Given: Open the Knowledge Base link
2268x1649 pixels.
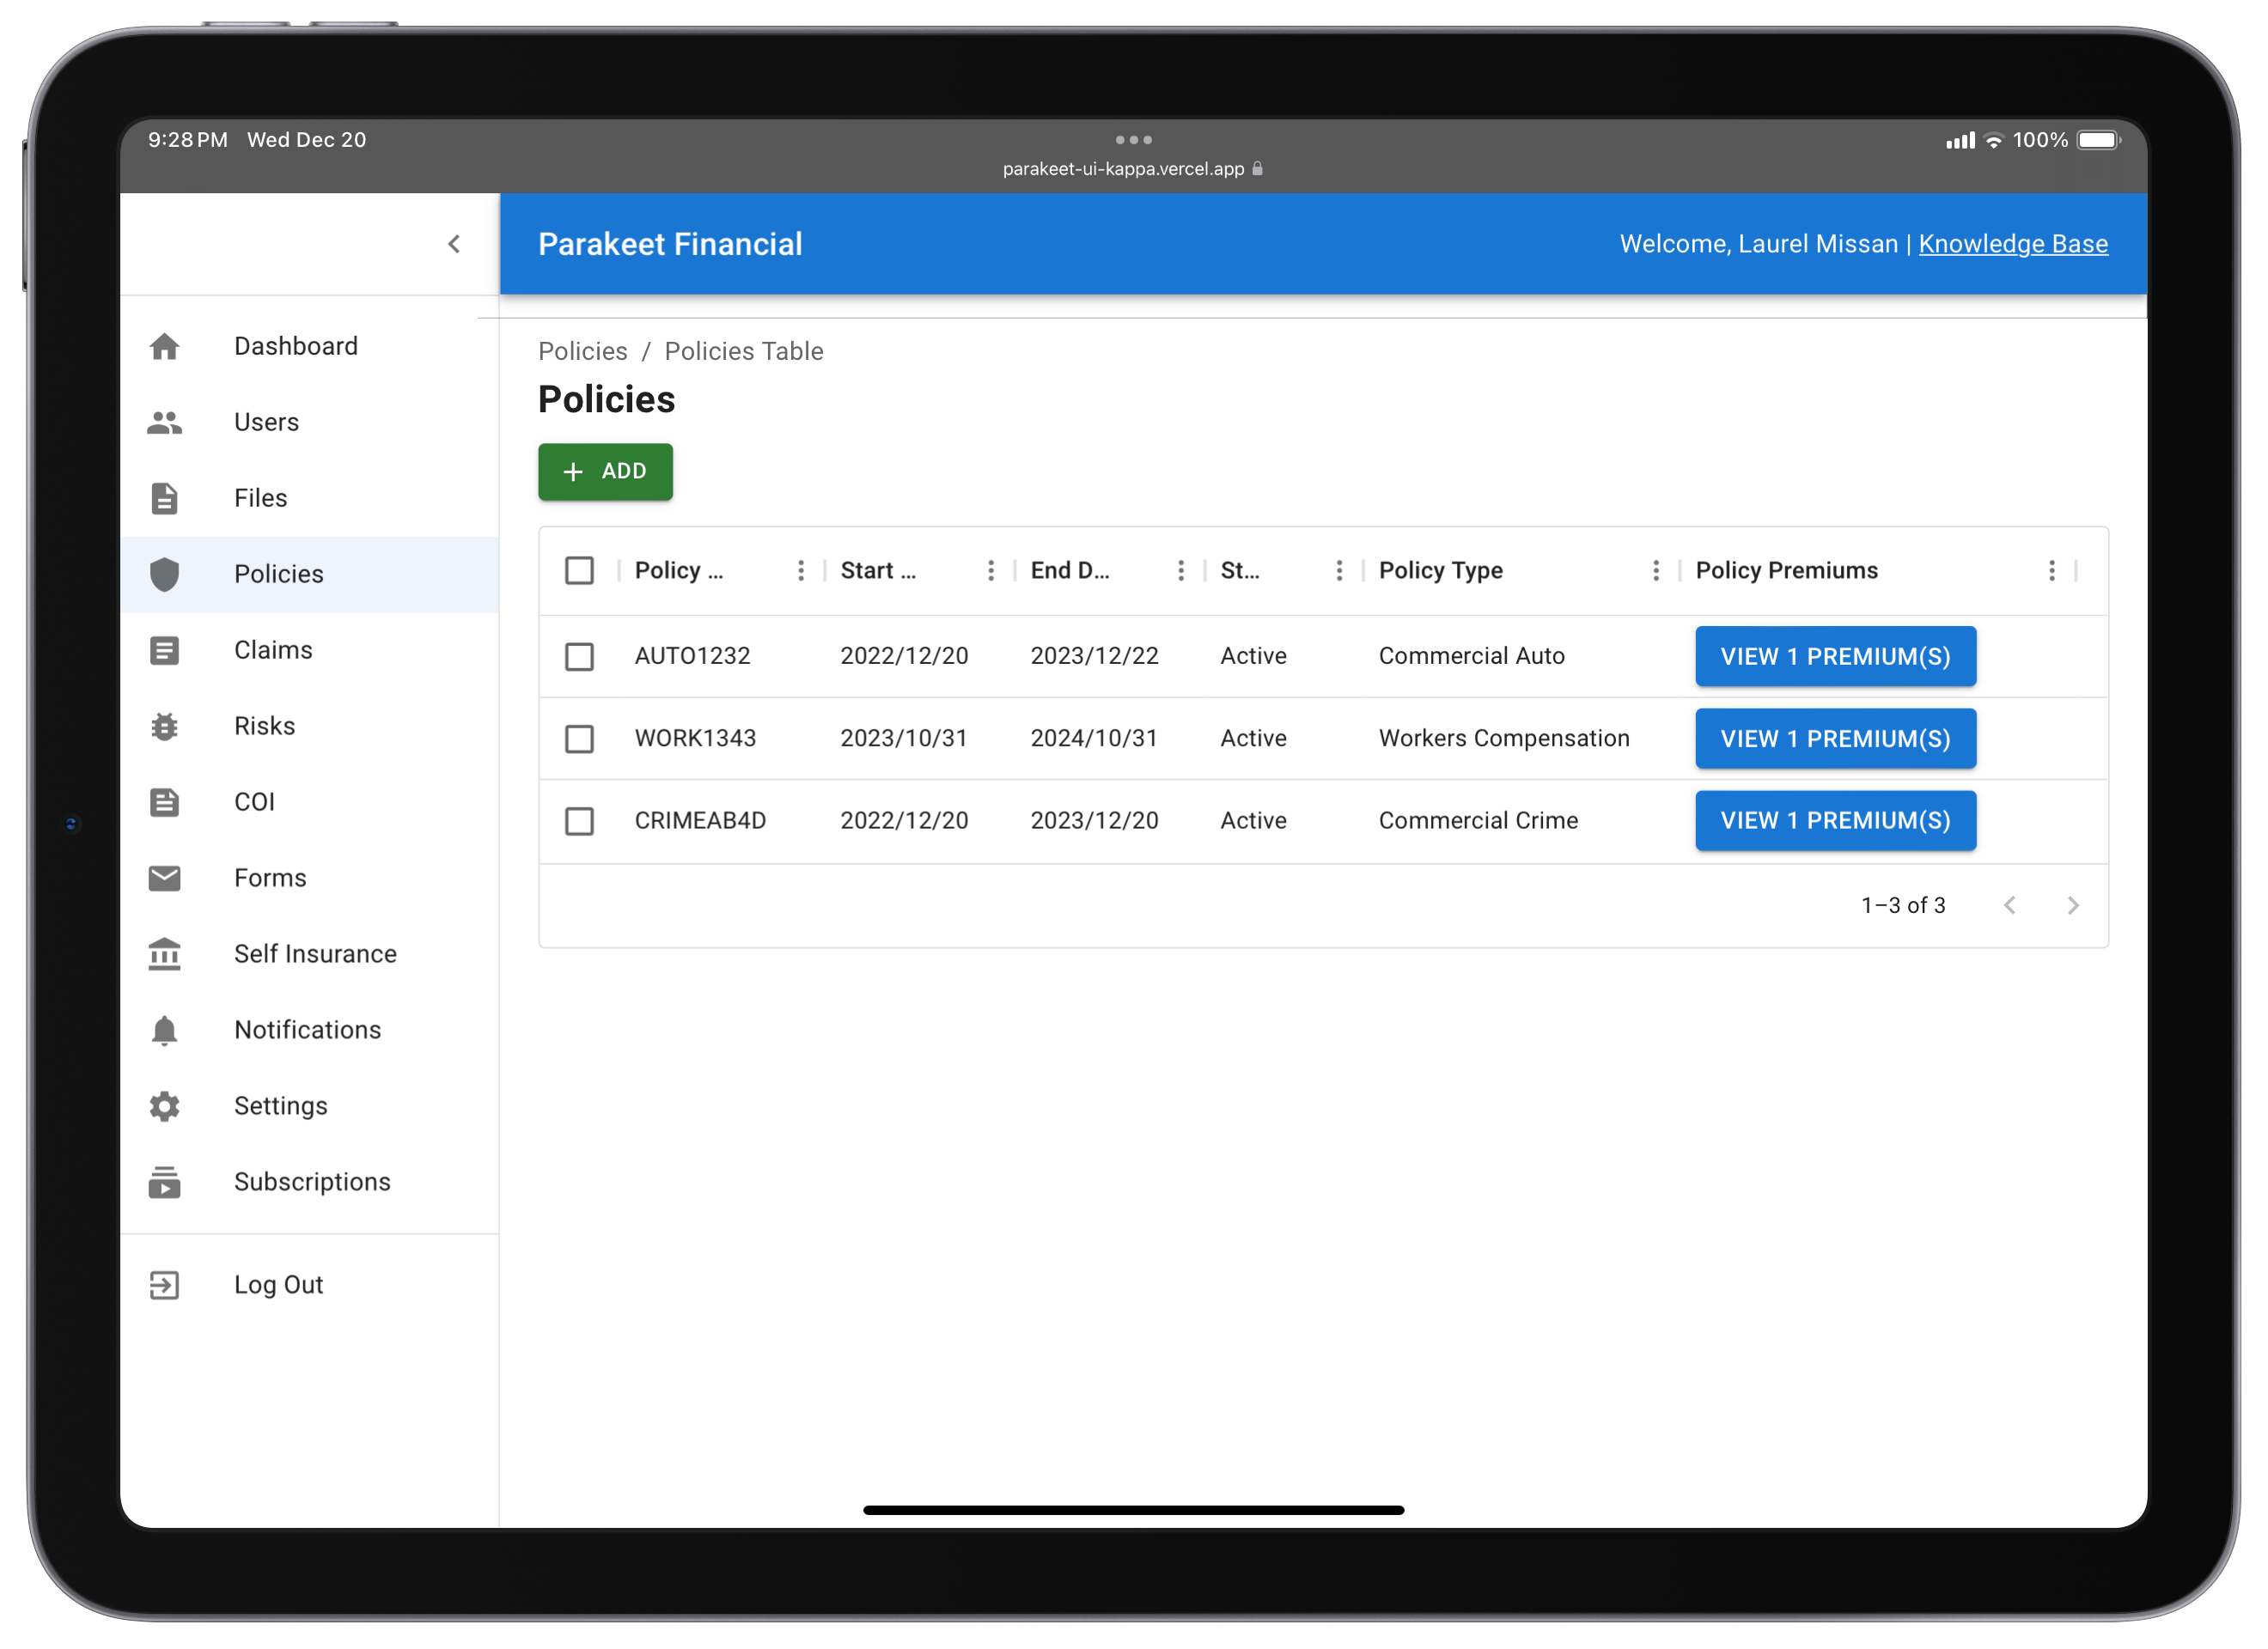Looking at the screenshot, I should coord(2013,245).
